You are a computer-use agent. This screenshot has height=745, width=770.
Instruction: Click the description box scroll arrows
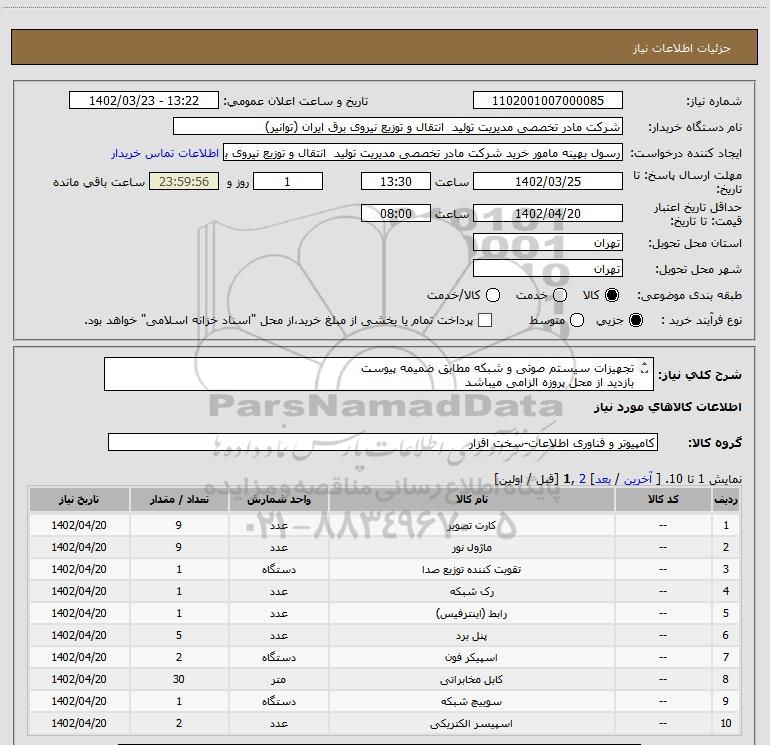click(x=645, y=367)
